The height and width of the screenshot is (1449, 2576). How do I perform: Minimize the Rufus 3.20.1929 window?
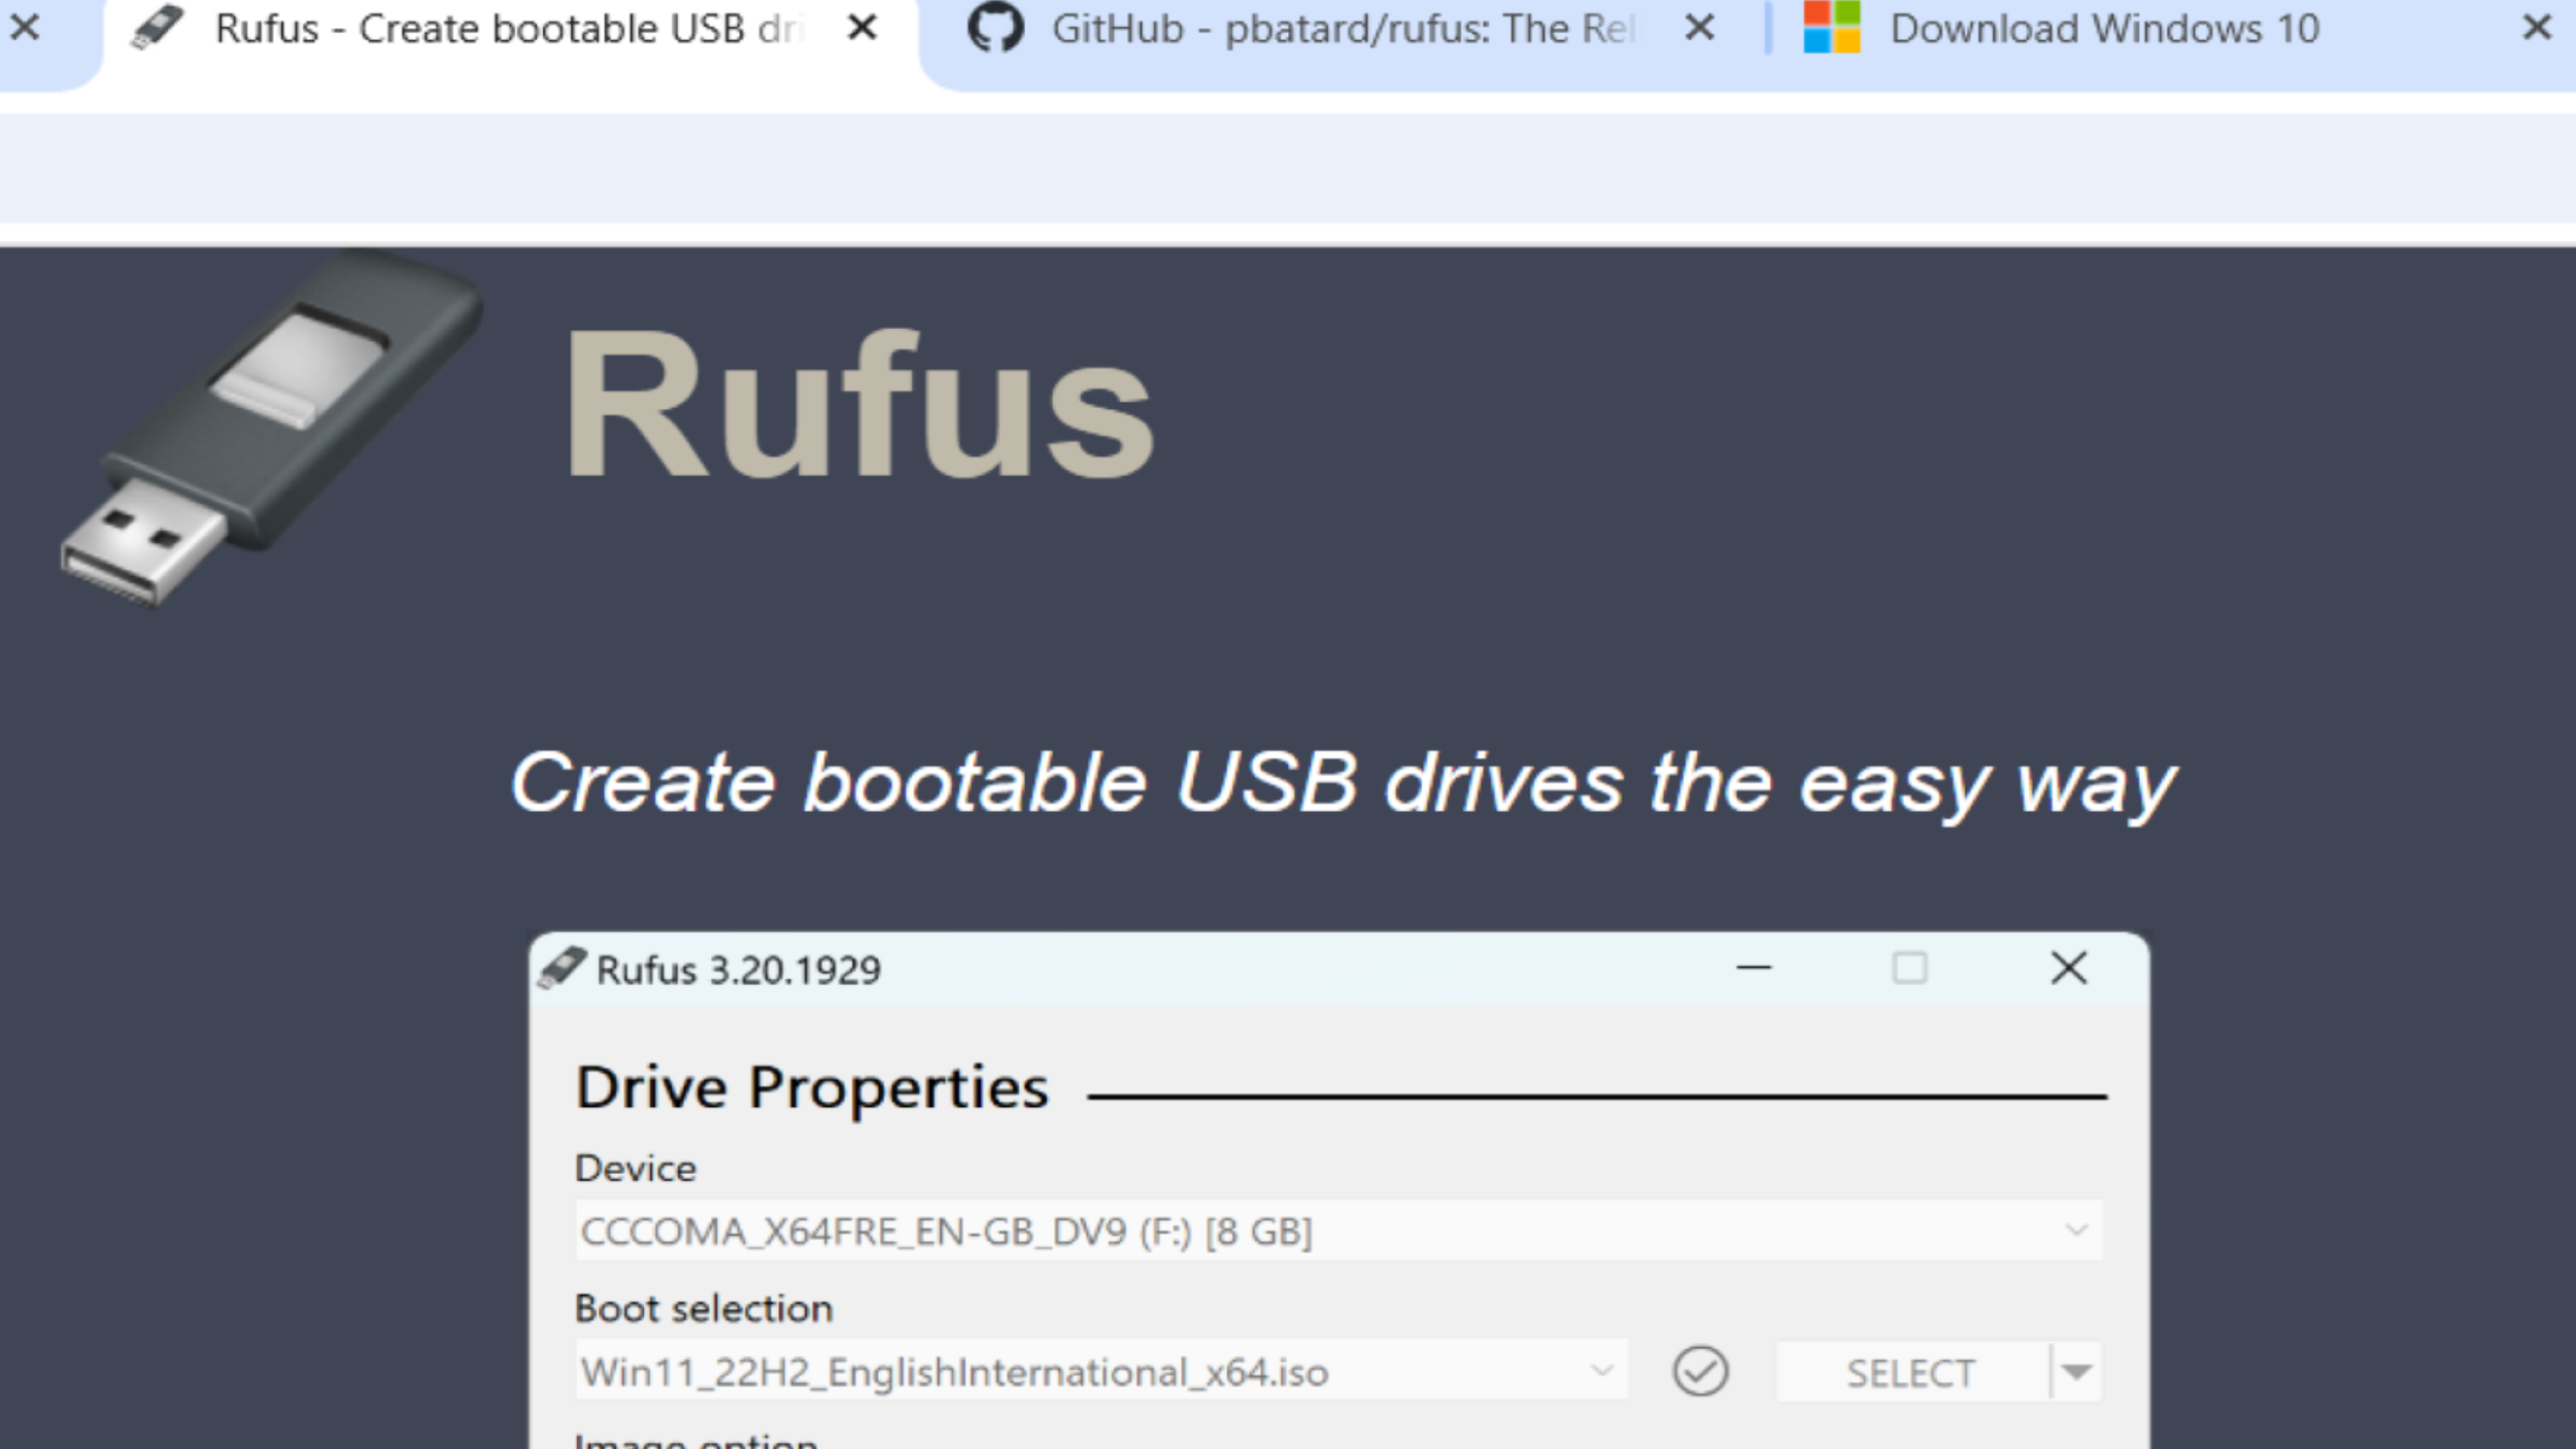click(1753, 968)
